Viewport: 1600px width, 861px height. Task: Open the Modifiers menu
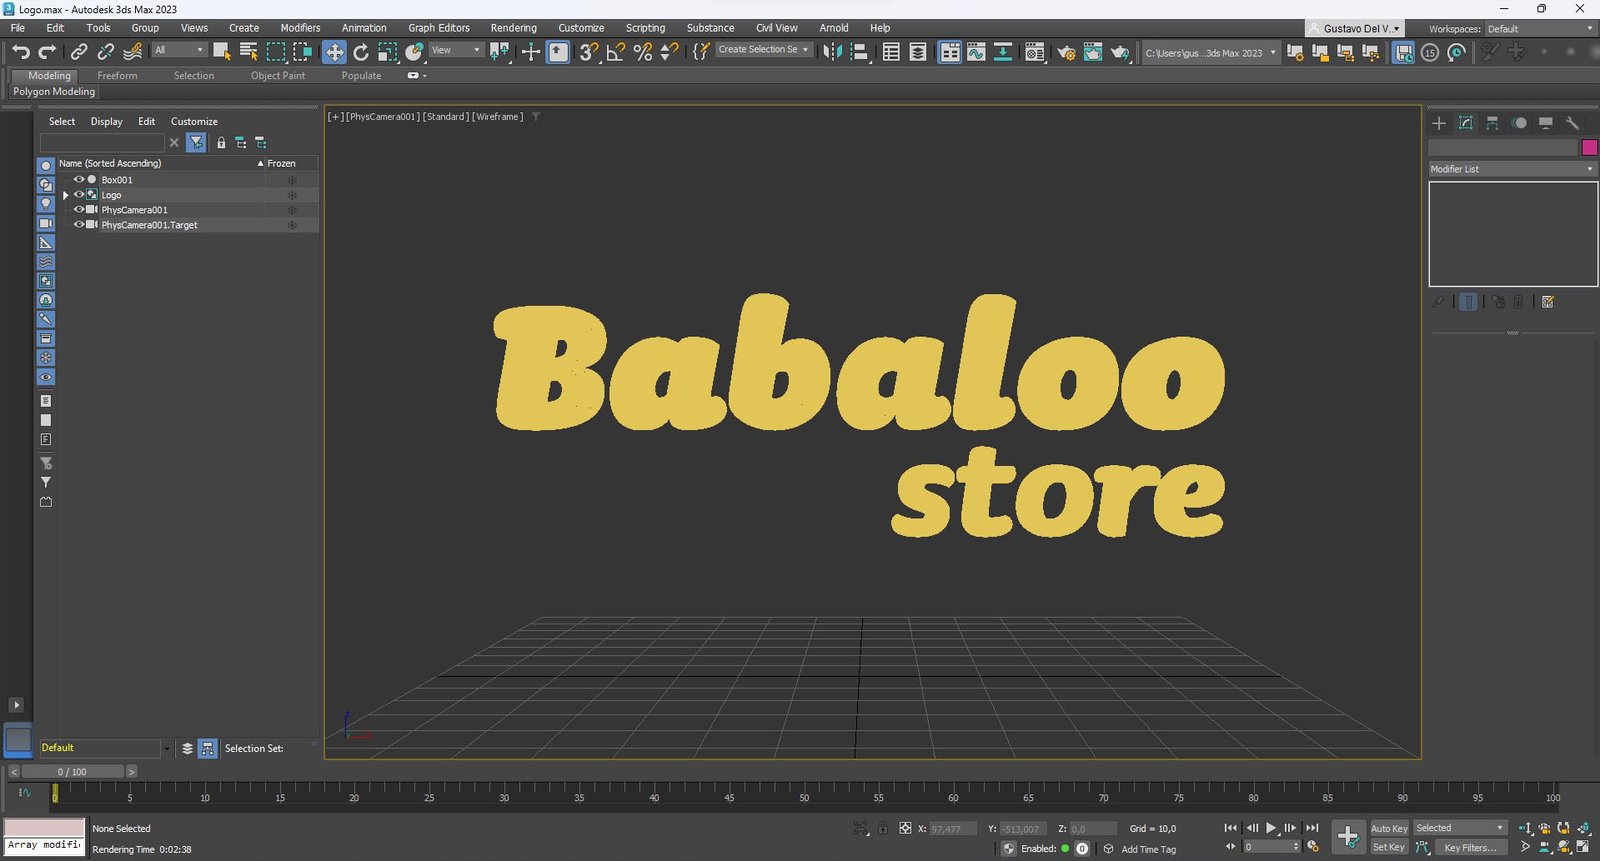300,28
